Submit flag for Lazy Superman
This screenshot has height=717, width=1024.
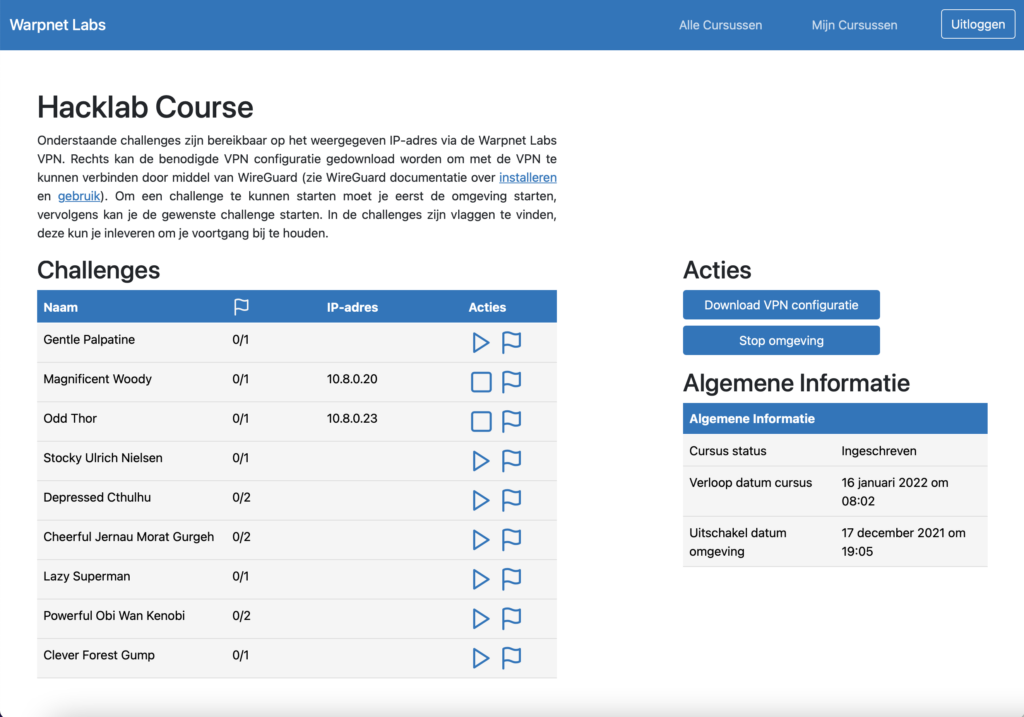coord(511,579)
